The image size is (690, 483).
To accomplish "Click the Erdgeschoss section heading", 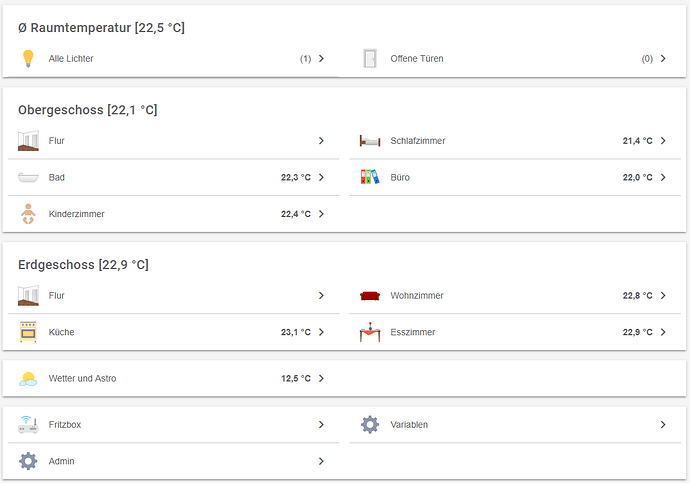I will pyautogui.click(x=83, y=265).
